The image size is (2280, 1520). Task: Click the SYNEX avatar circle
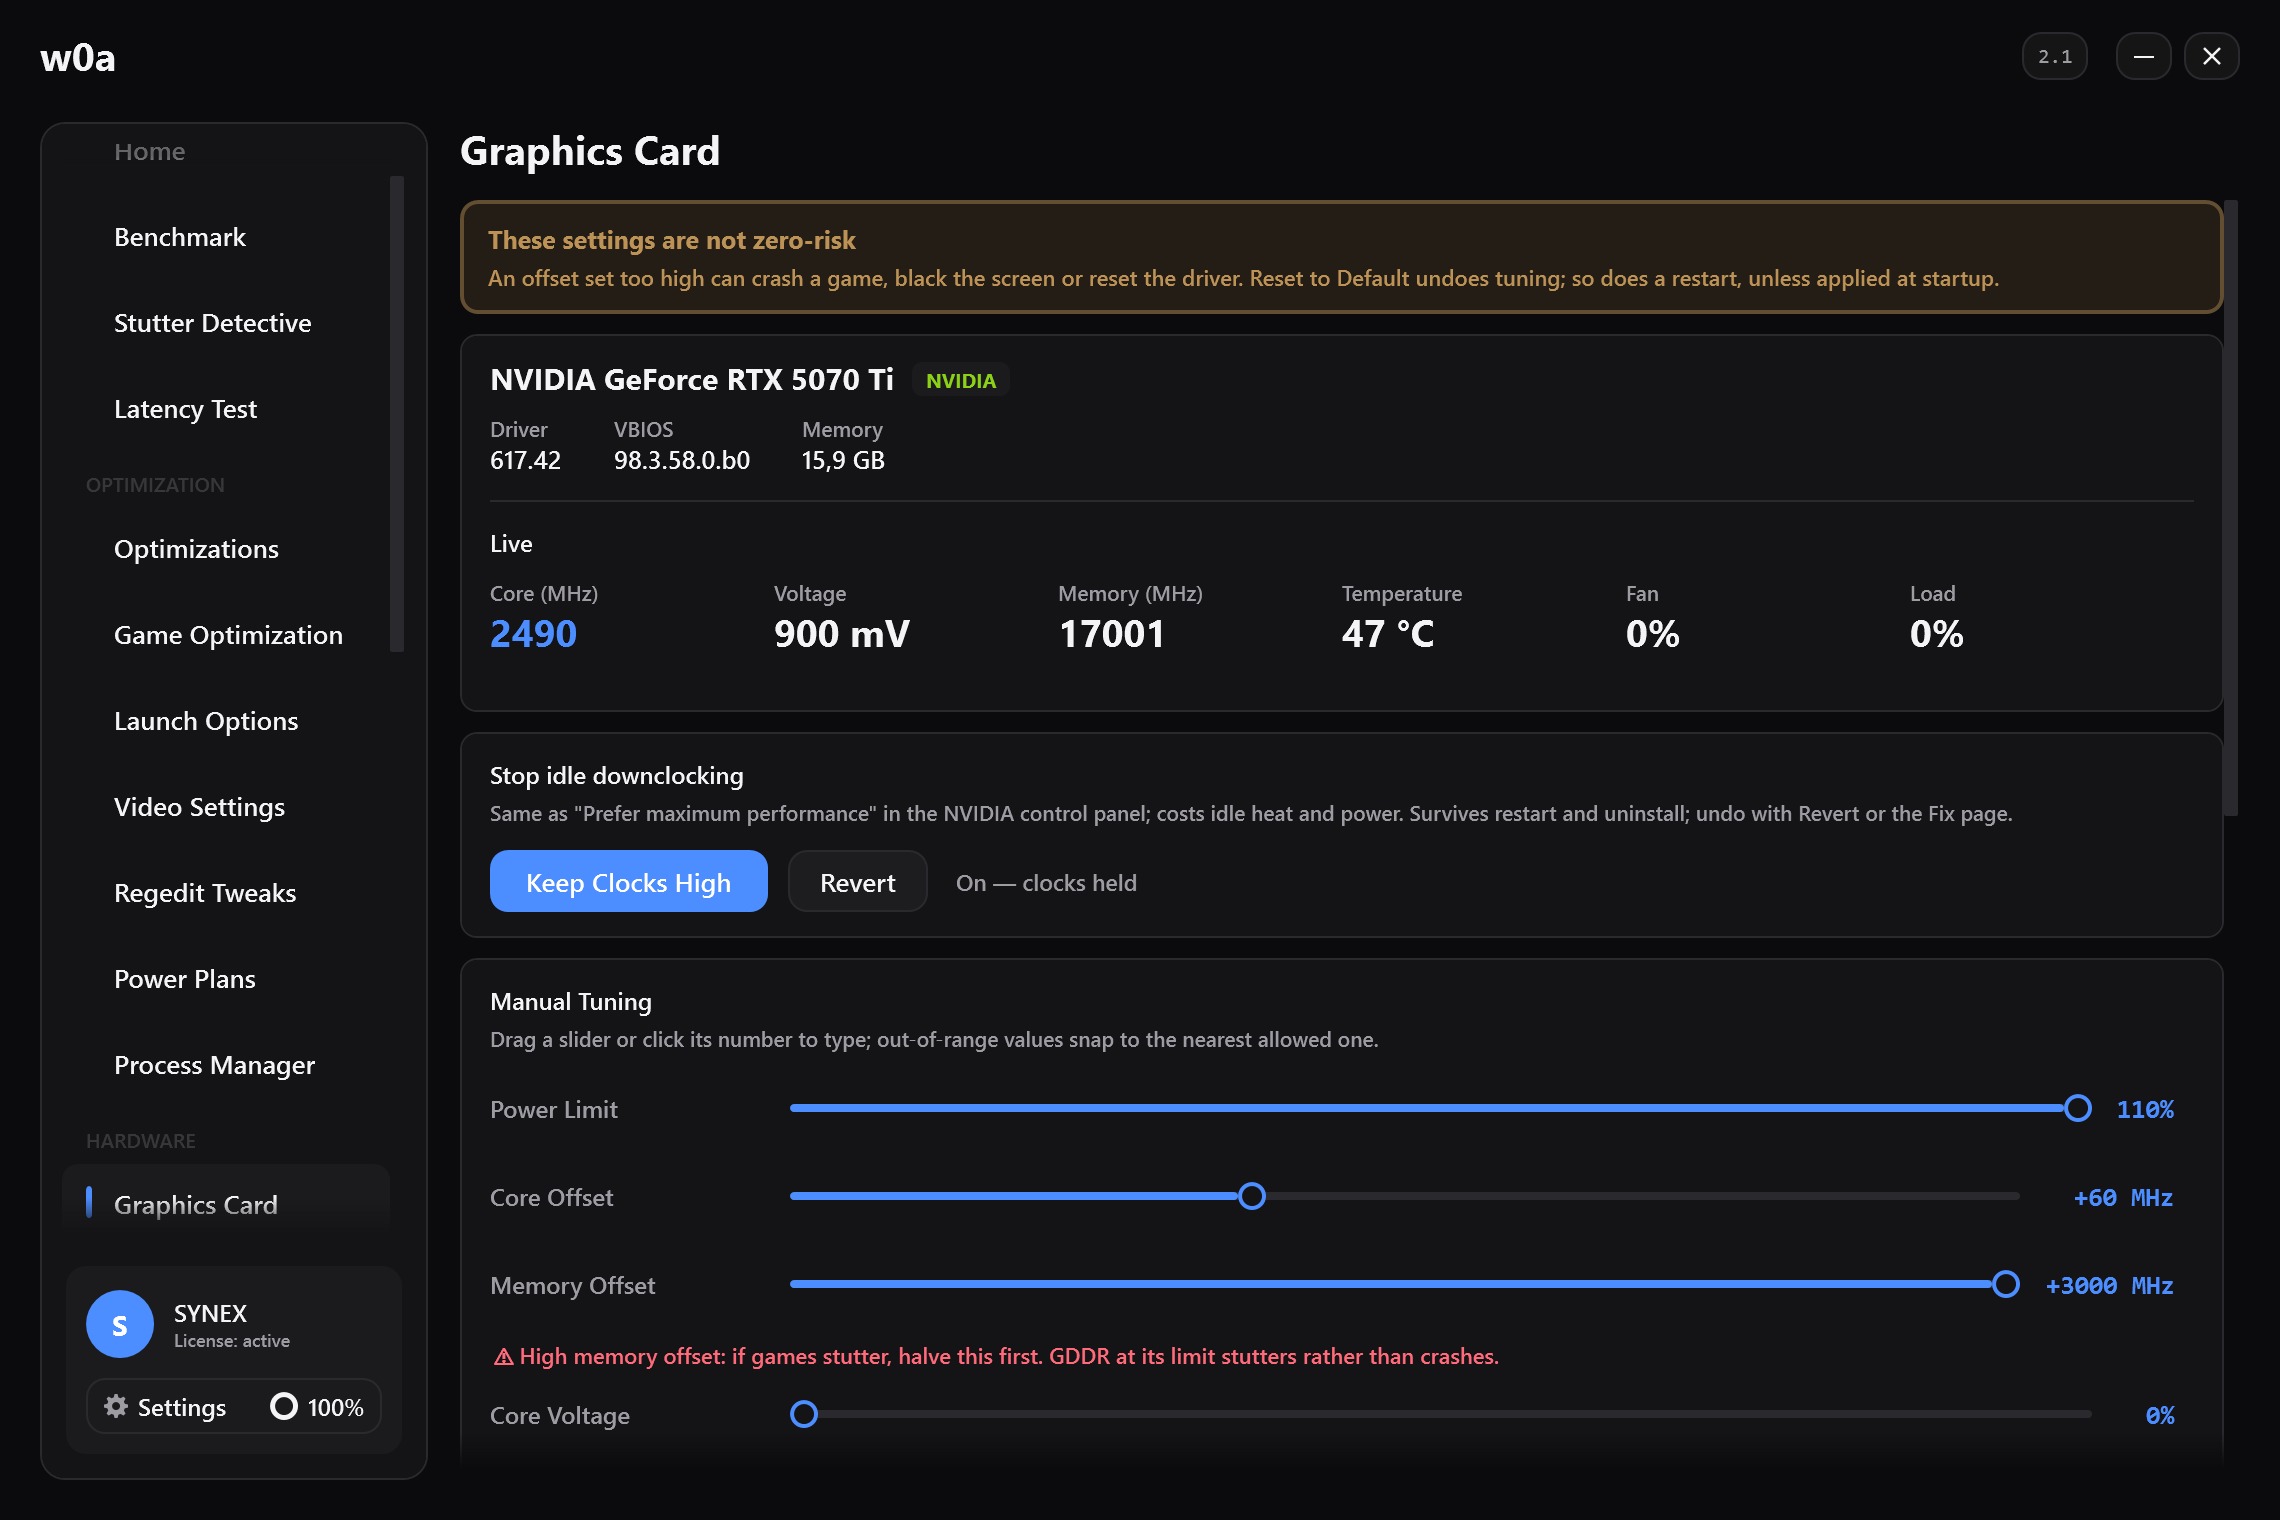pos(120,1324)
